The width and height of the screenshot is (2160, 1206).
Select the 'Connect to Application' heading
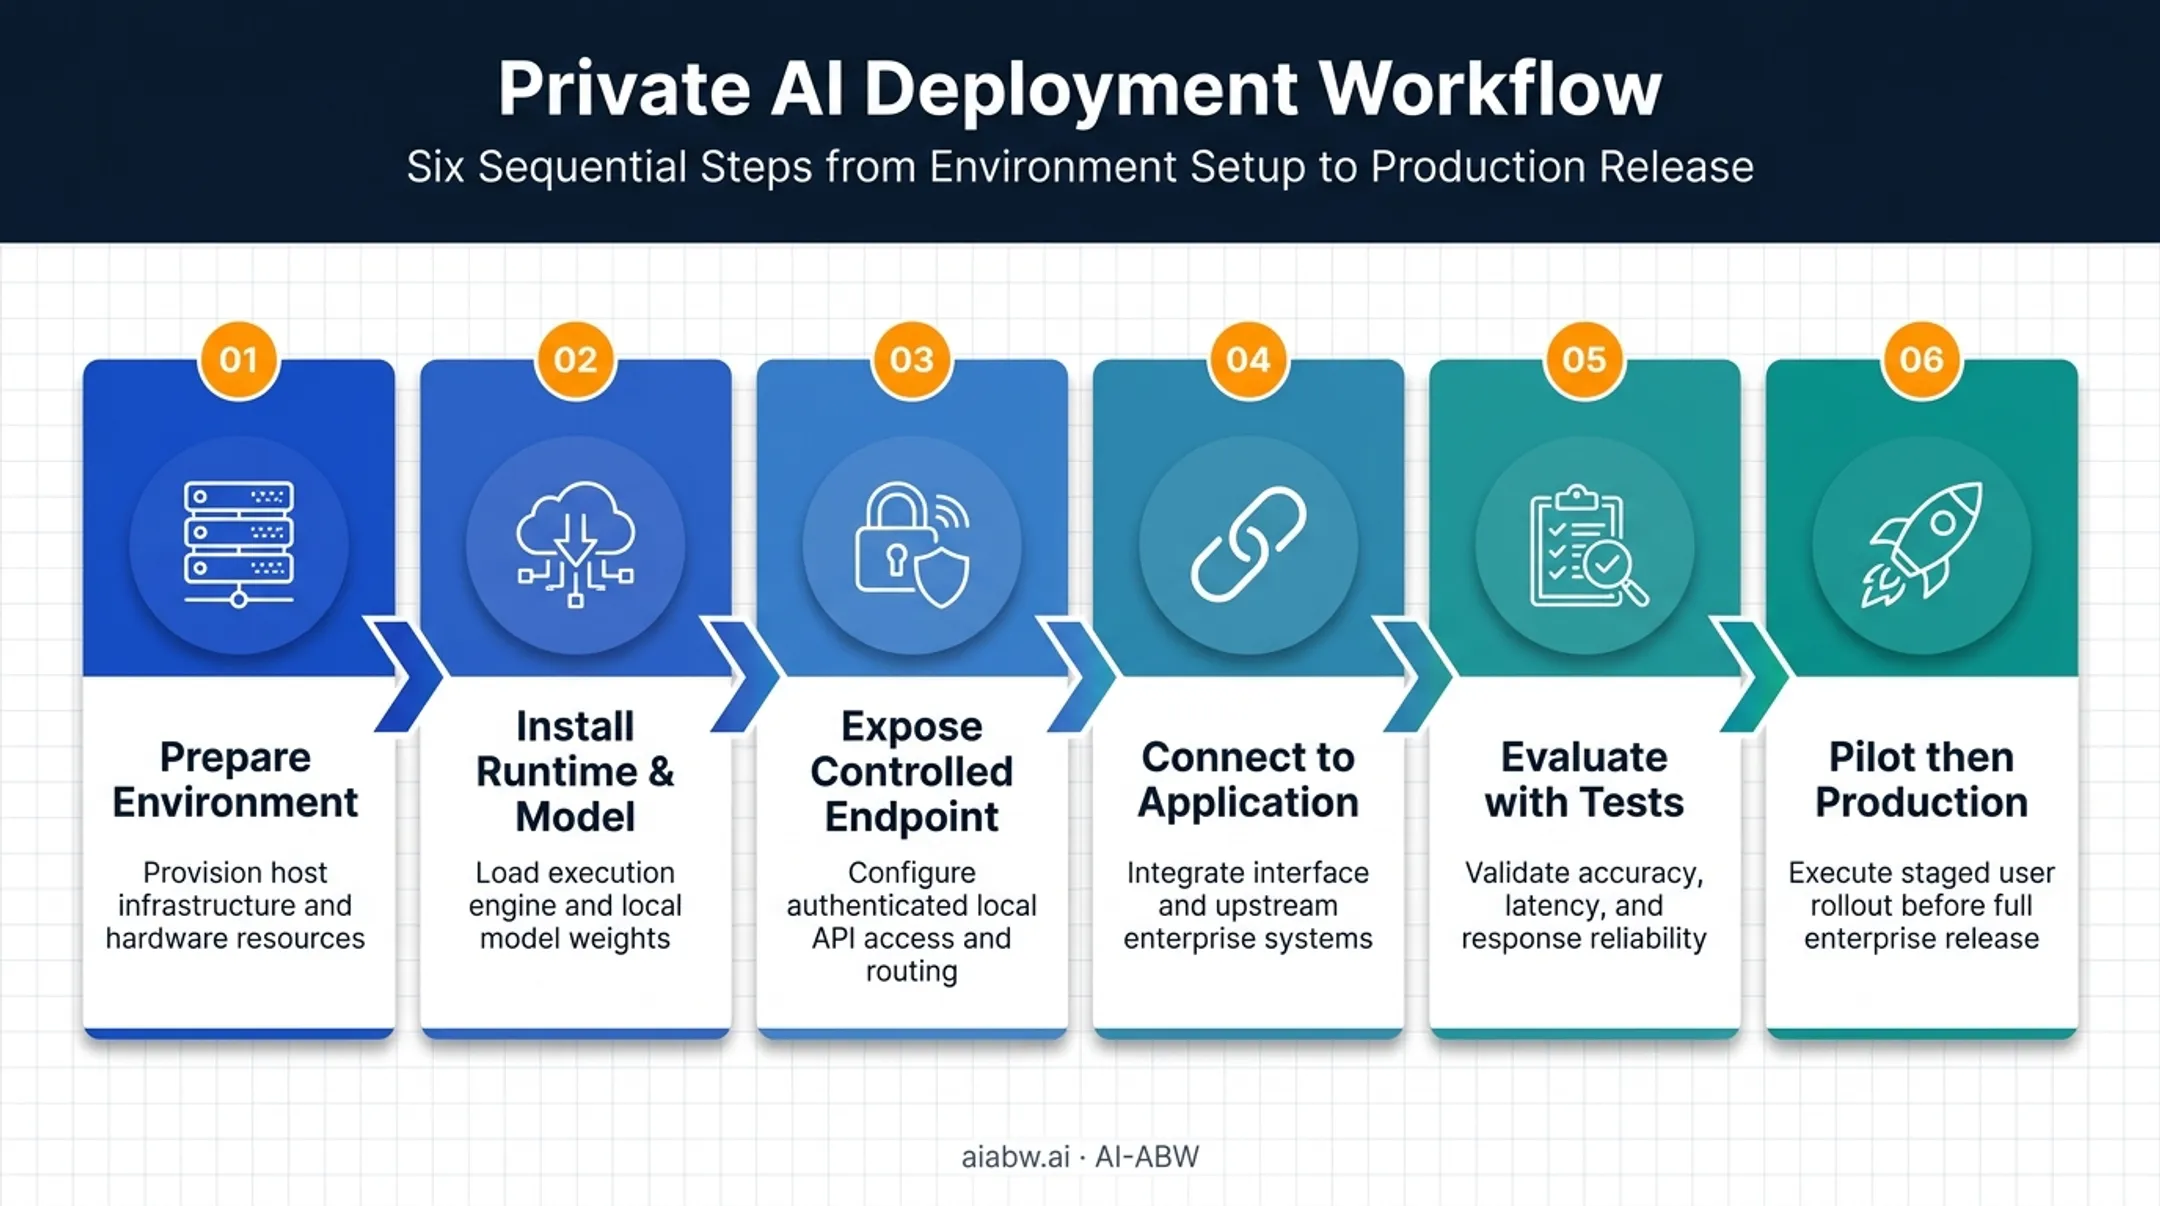coord(1248,780)
